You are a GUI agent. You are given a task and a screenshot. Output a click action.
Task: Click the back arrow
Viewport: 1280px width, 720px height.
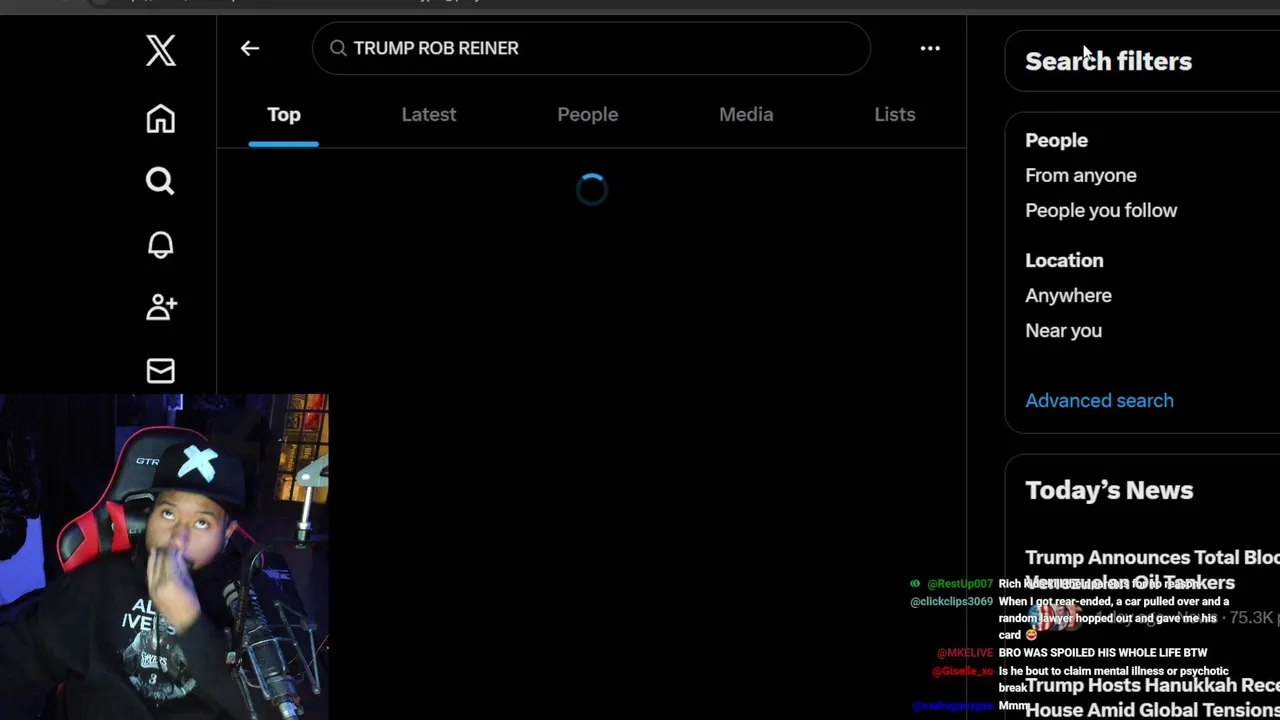click(250, 48)
